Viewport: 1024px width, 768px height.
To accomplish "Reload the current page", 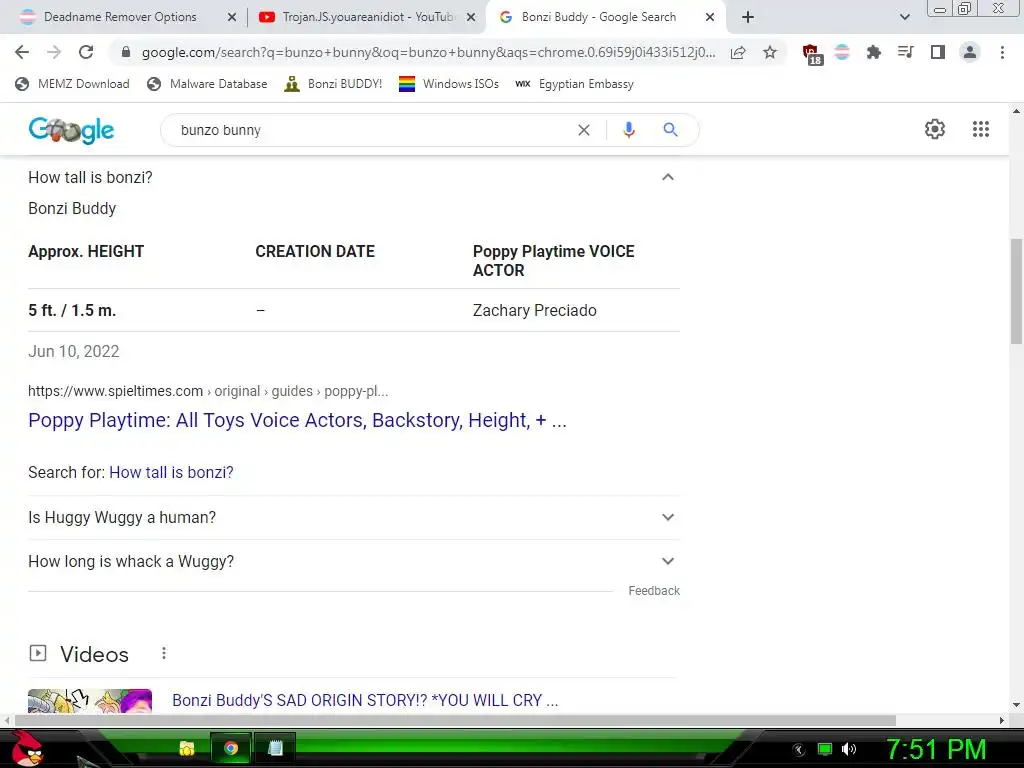I will (x=86, y=52).
